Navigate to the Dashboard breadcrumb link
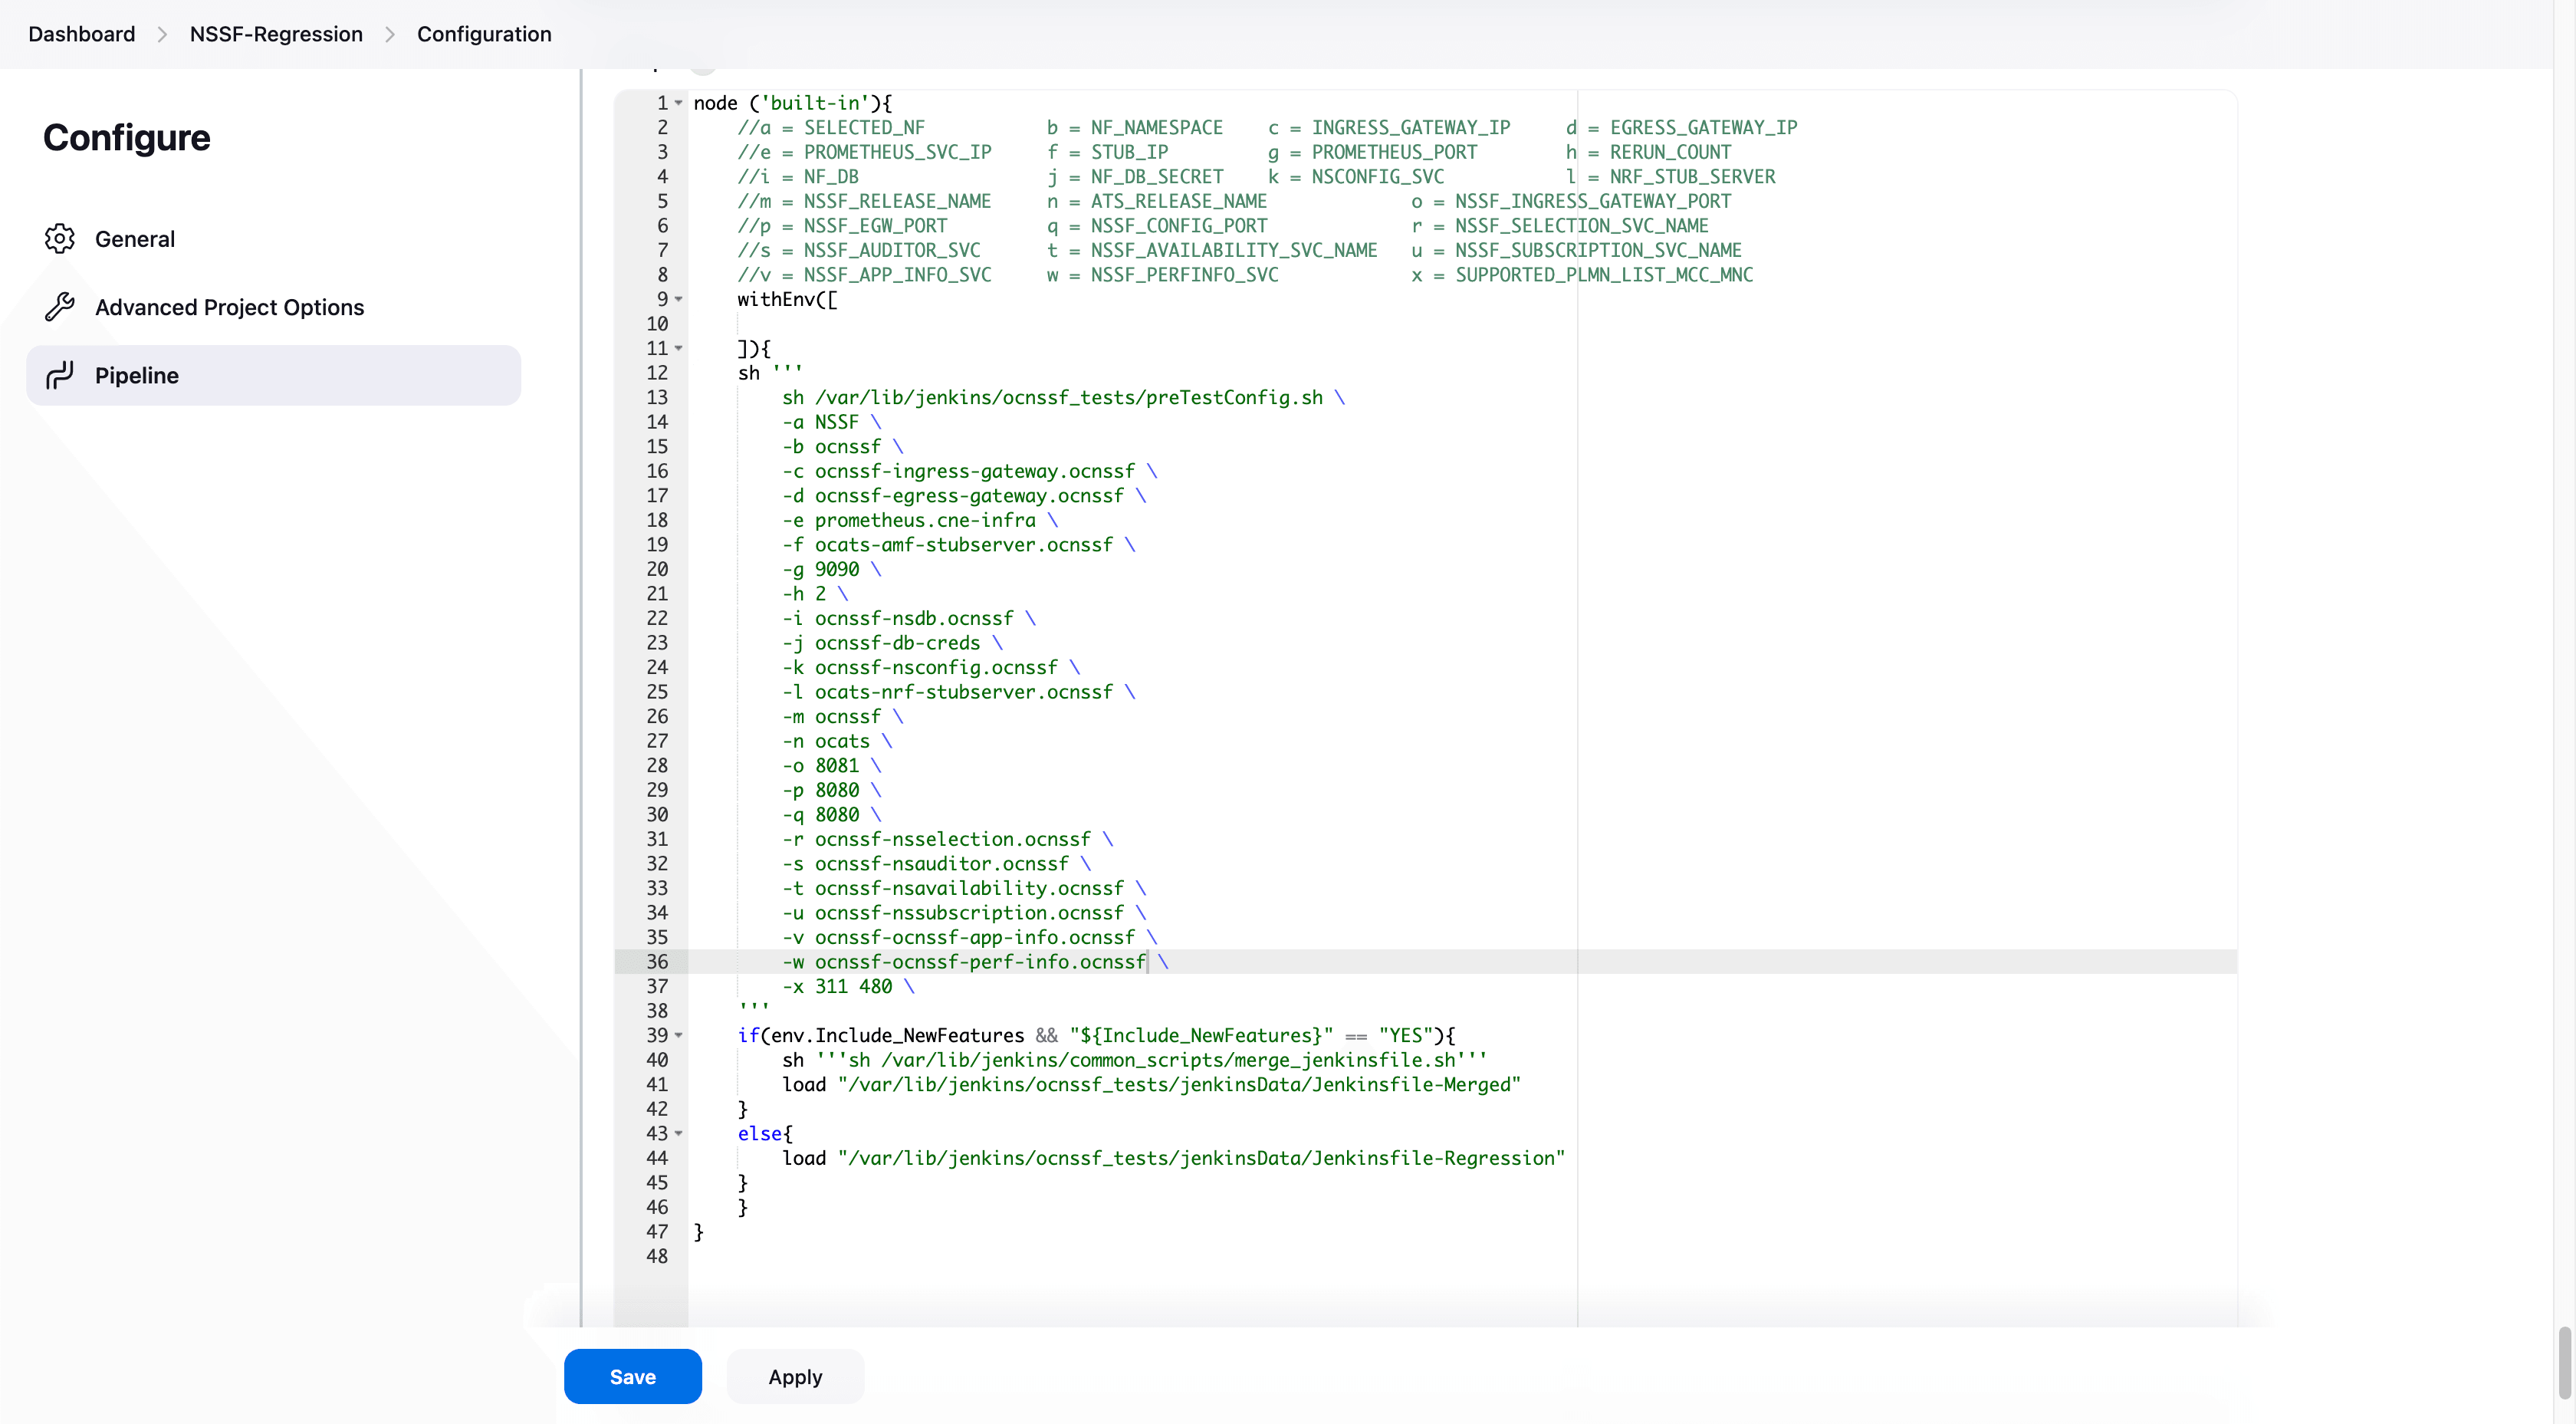 click(81, 34)
